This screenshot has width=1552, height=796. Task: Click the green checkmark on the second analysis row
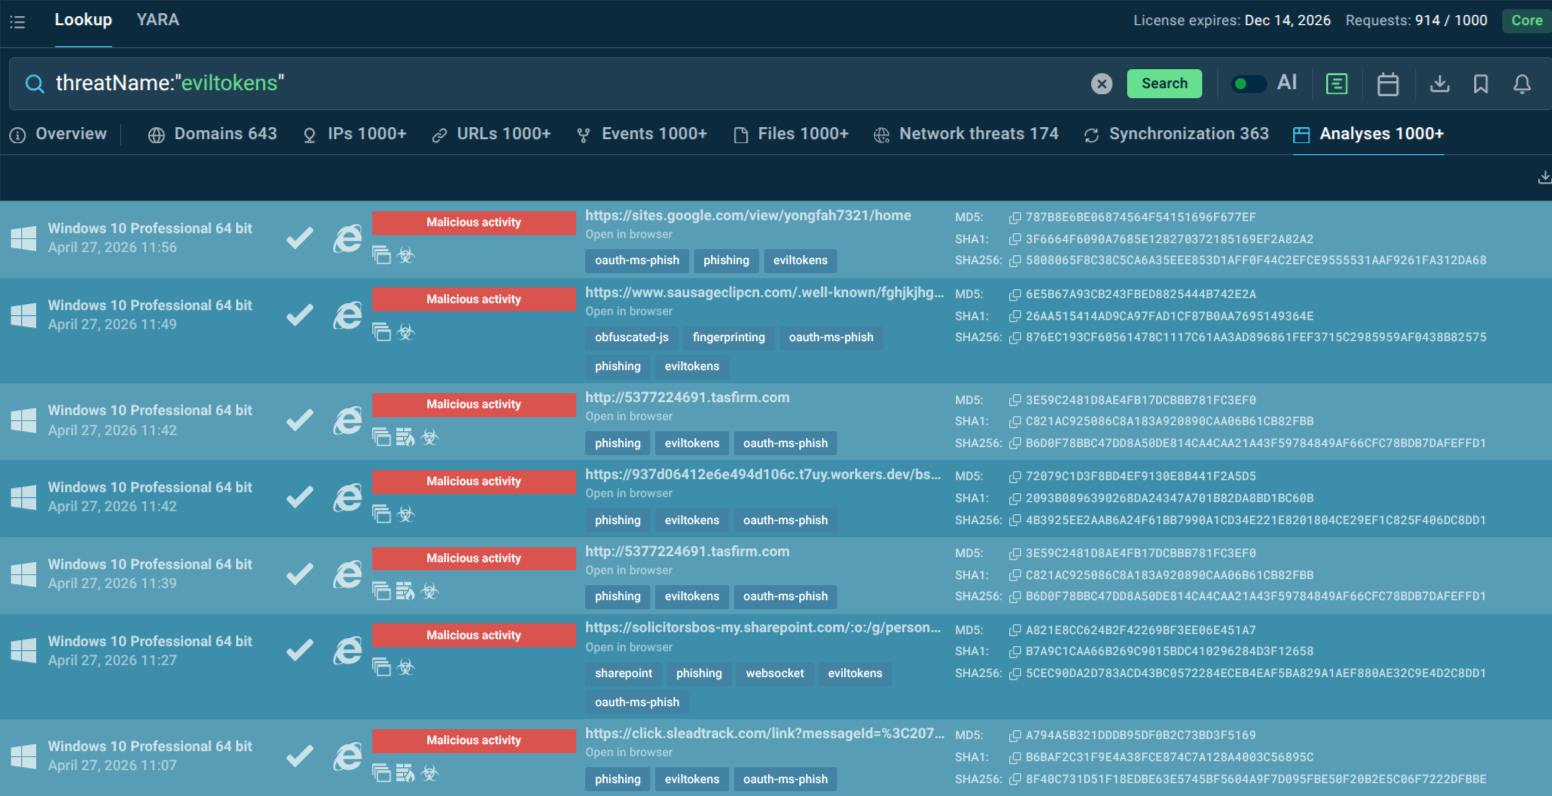(299, 315)
